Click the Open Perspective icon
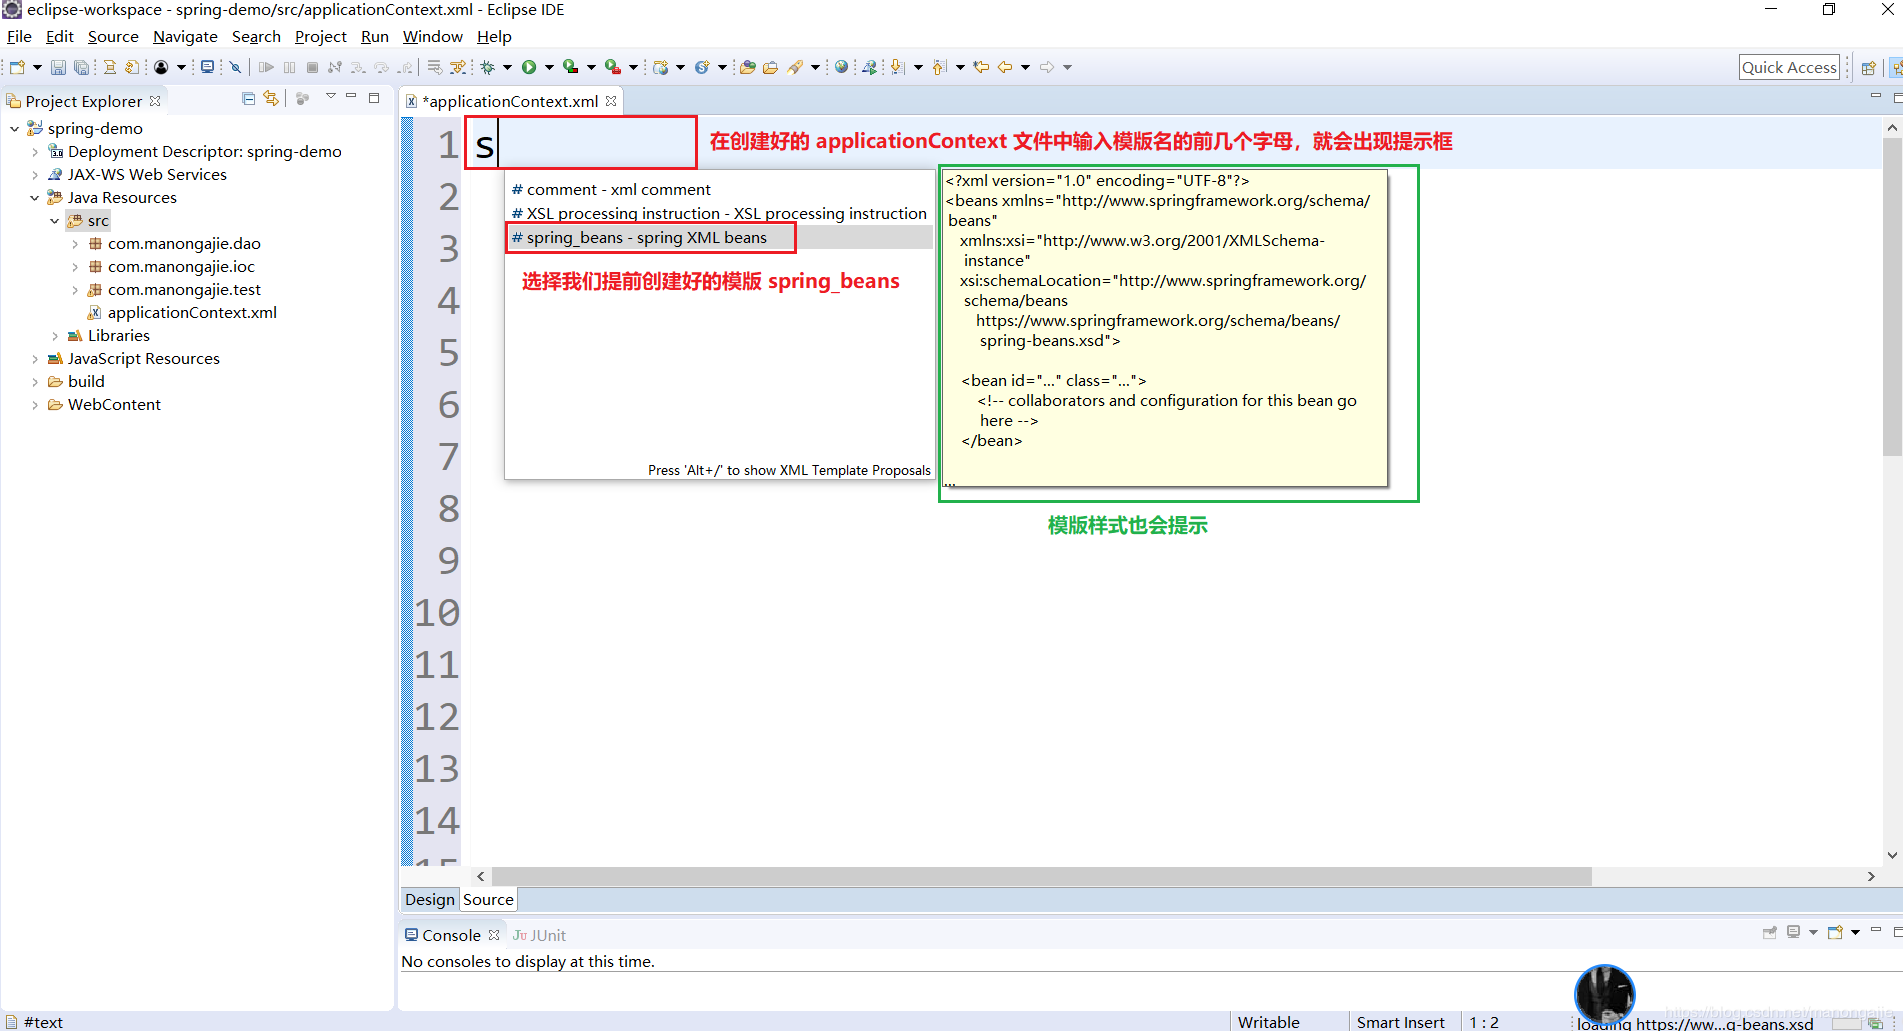The height and width of the screenshot is (1031, 1903). click(x=1868, y=67)
